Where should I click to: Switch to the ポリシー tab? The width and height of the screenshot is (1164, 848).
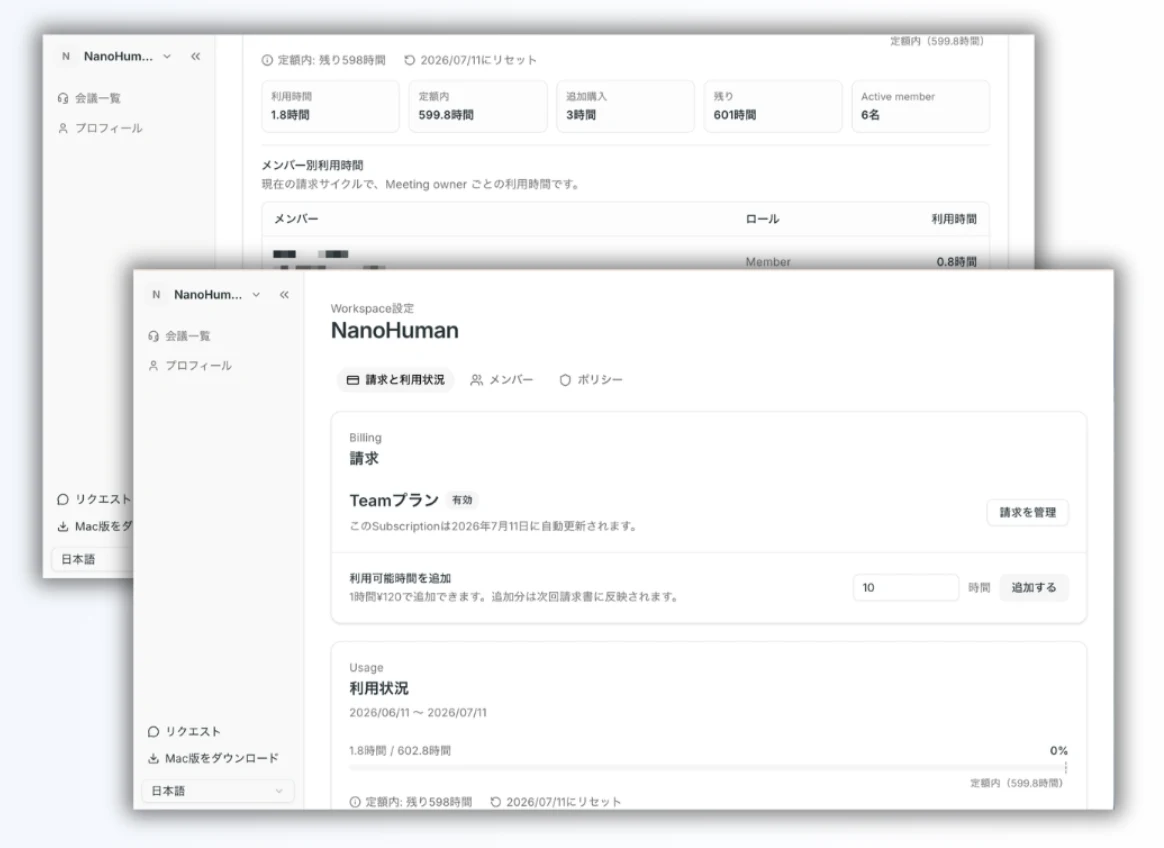click(x=591, y=379)
